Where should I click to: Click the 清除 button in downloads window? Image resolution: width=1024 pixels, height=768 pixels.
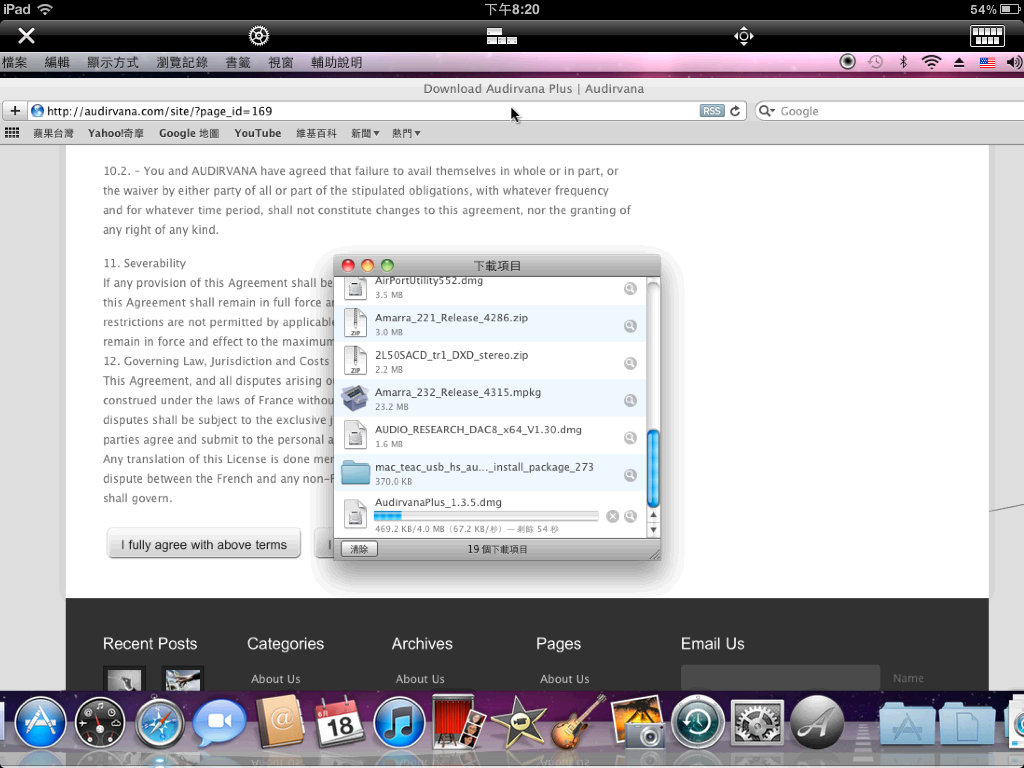[x=359, y=549]
